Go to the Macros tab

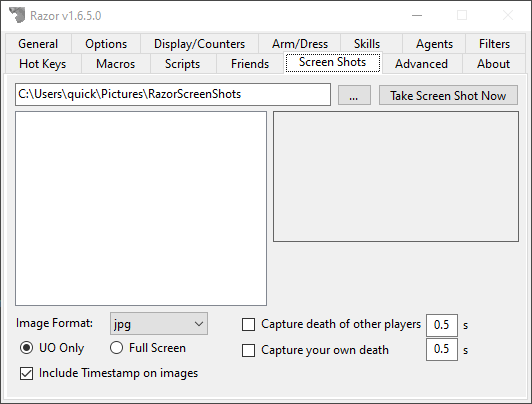(115, 64)
